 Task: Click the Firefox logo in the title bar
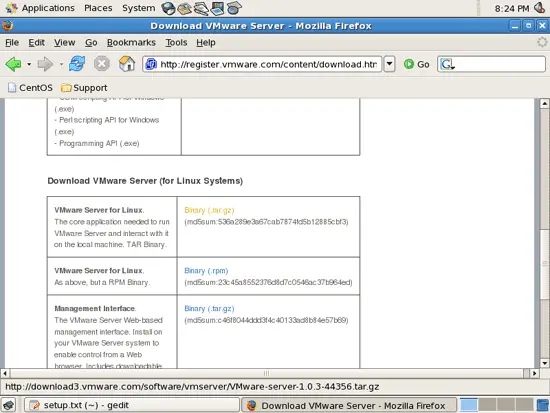[8, 26]
